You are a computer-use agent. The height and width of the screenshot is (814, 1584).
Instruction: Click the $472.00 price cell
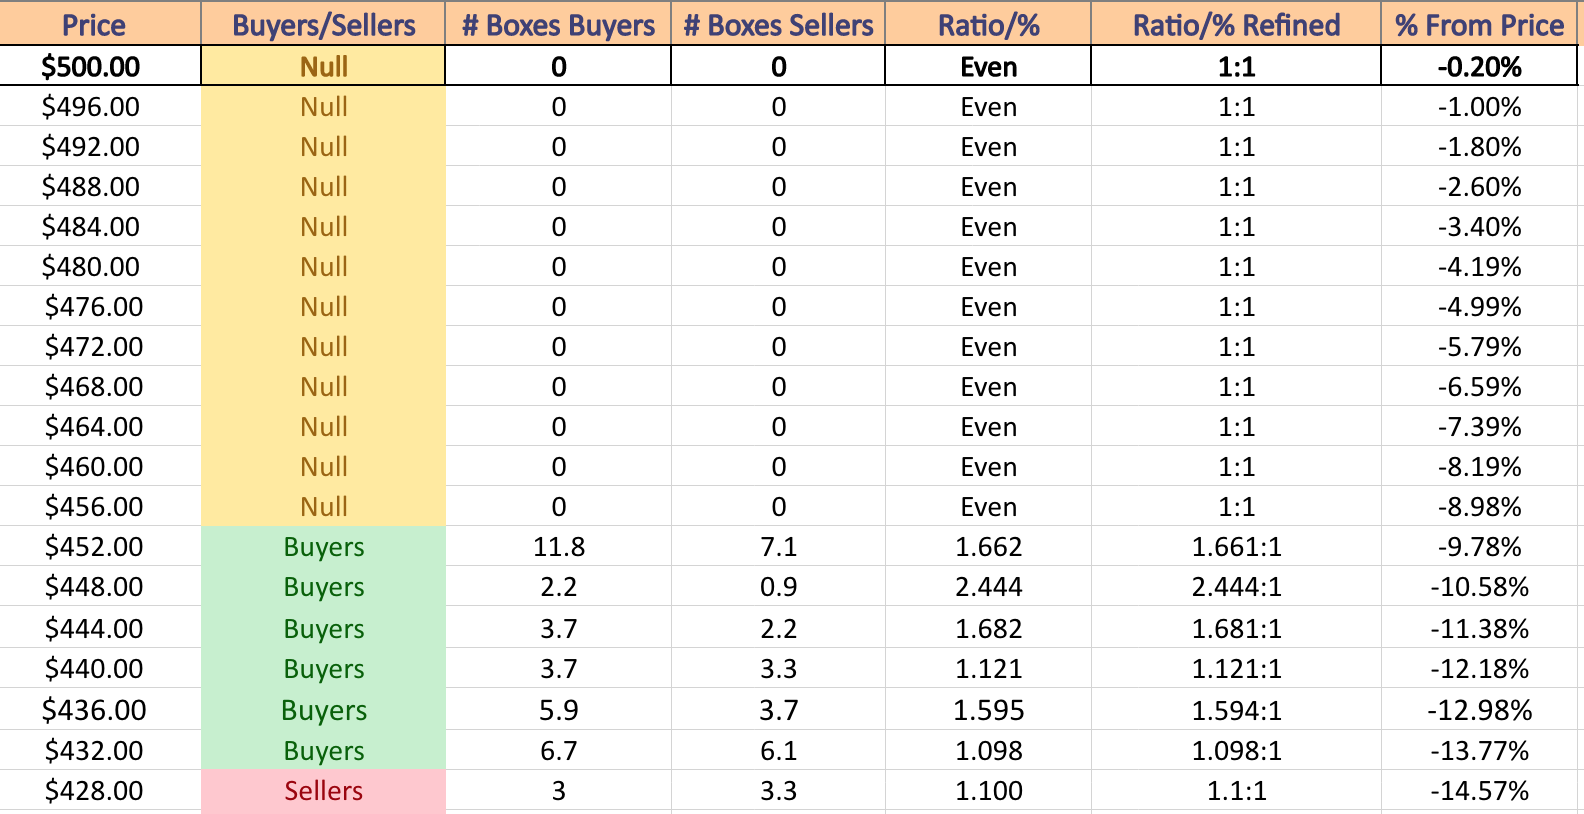tap(100, 346)
